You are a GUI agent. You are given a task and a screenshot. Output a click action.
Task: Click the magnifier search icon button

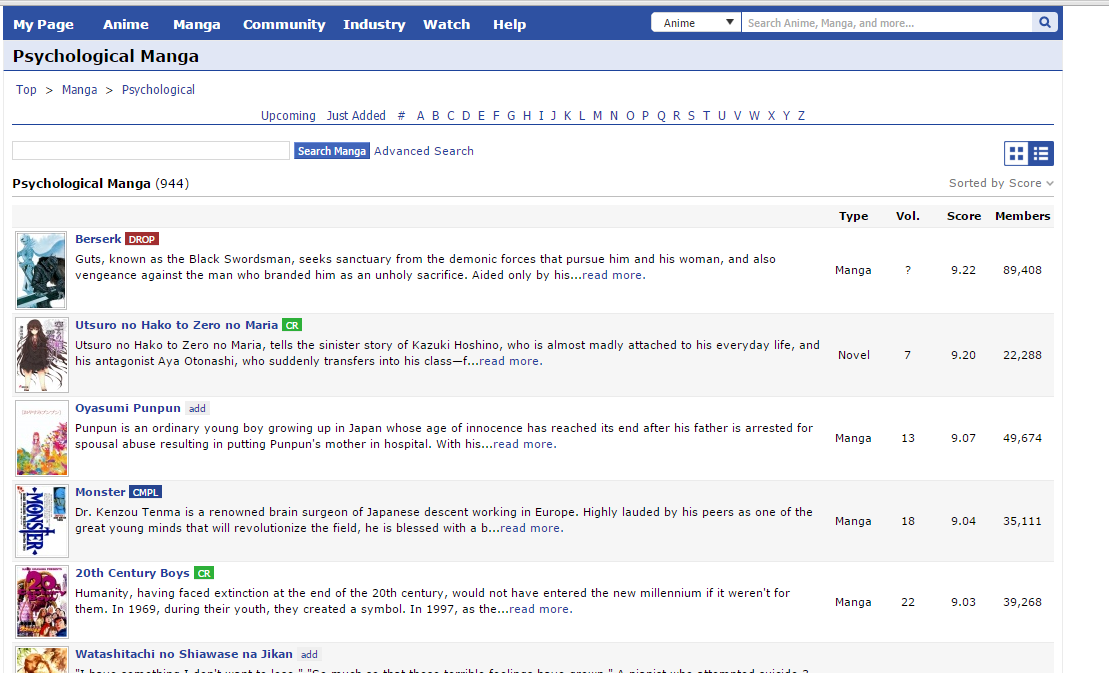1045,23
